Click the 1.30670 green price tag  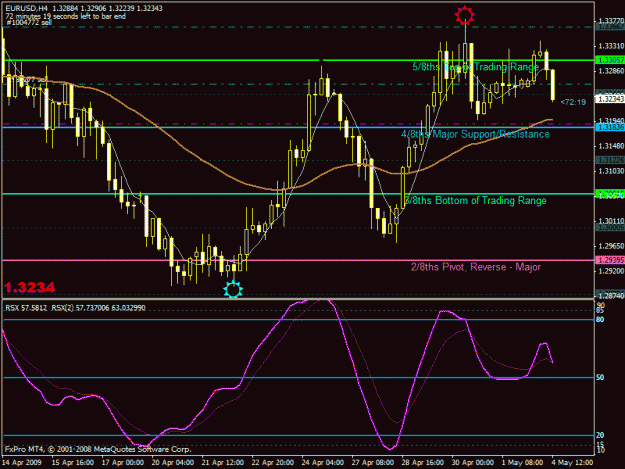pos(610,194)
